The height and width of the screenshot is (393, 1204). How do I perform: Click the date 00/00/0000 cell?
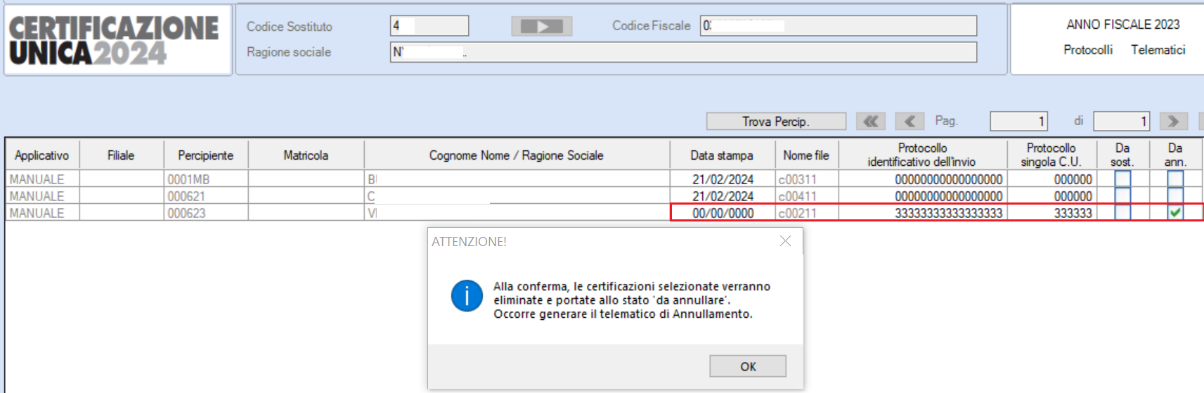point(722,212)
